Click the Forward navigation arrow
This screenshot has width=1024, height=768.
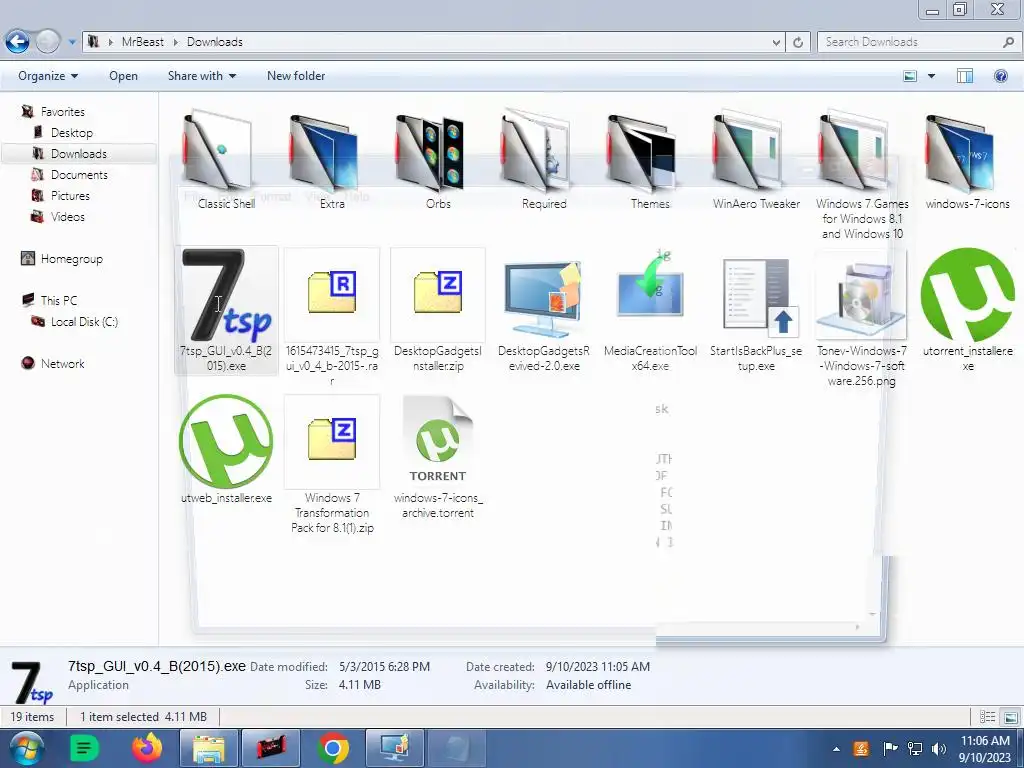tap(47, 42)
